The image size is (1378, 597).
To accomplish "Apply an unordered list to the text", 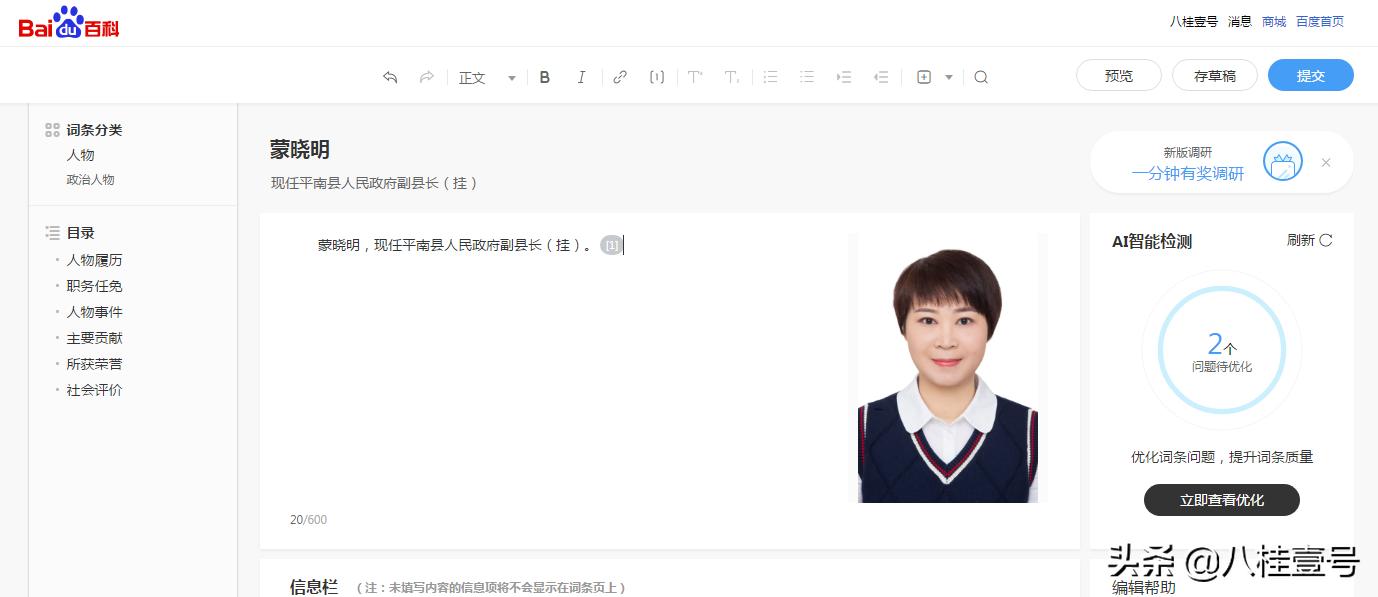I will [x=770, y=76].
